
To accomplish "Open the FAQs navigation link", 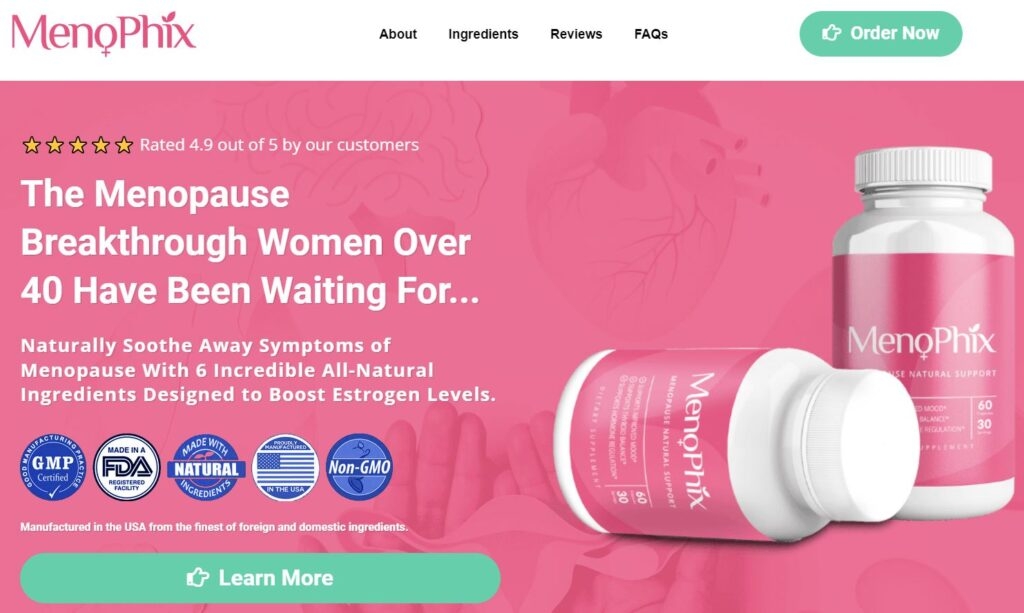I will coord(650,34).
